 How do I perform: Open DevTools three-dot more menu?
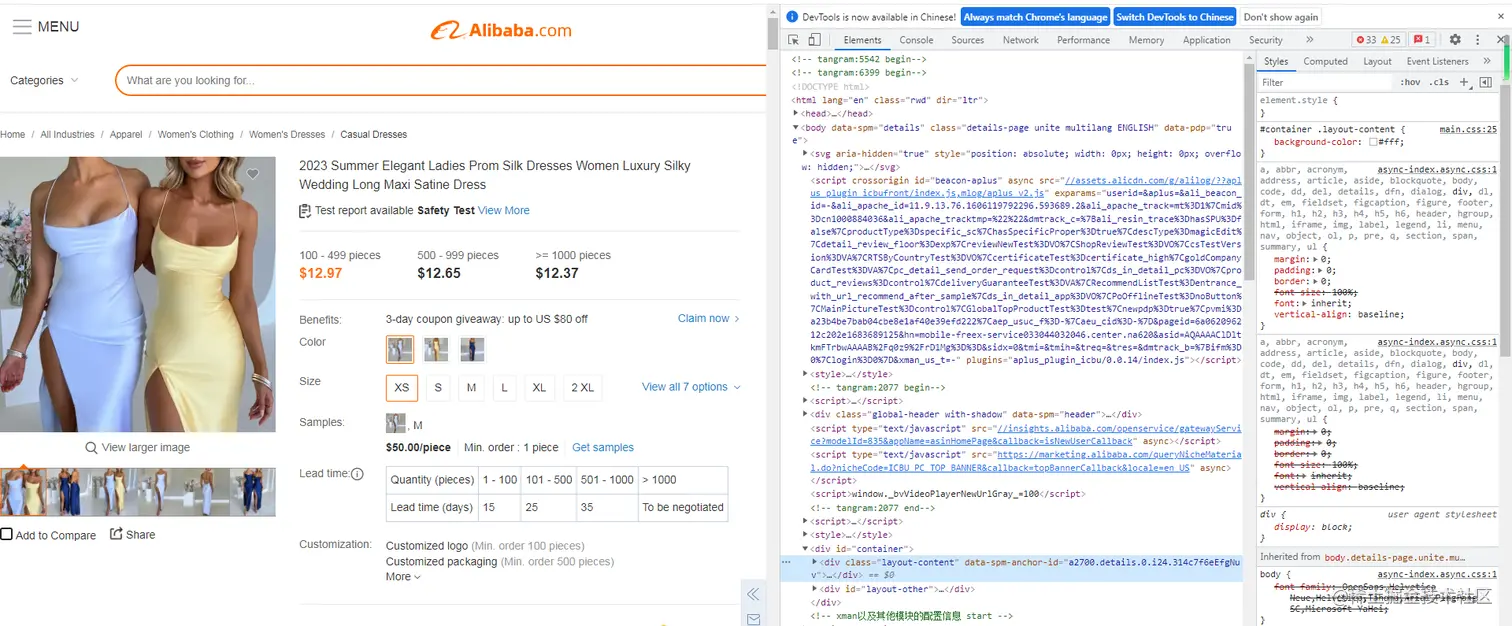tap(1476, 40)
